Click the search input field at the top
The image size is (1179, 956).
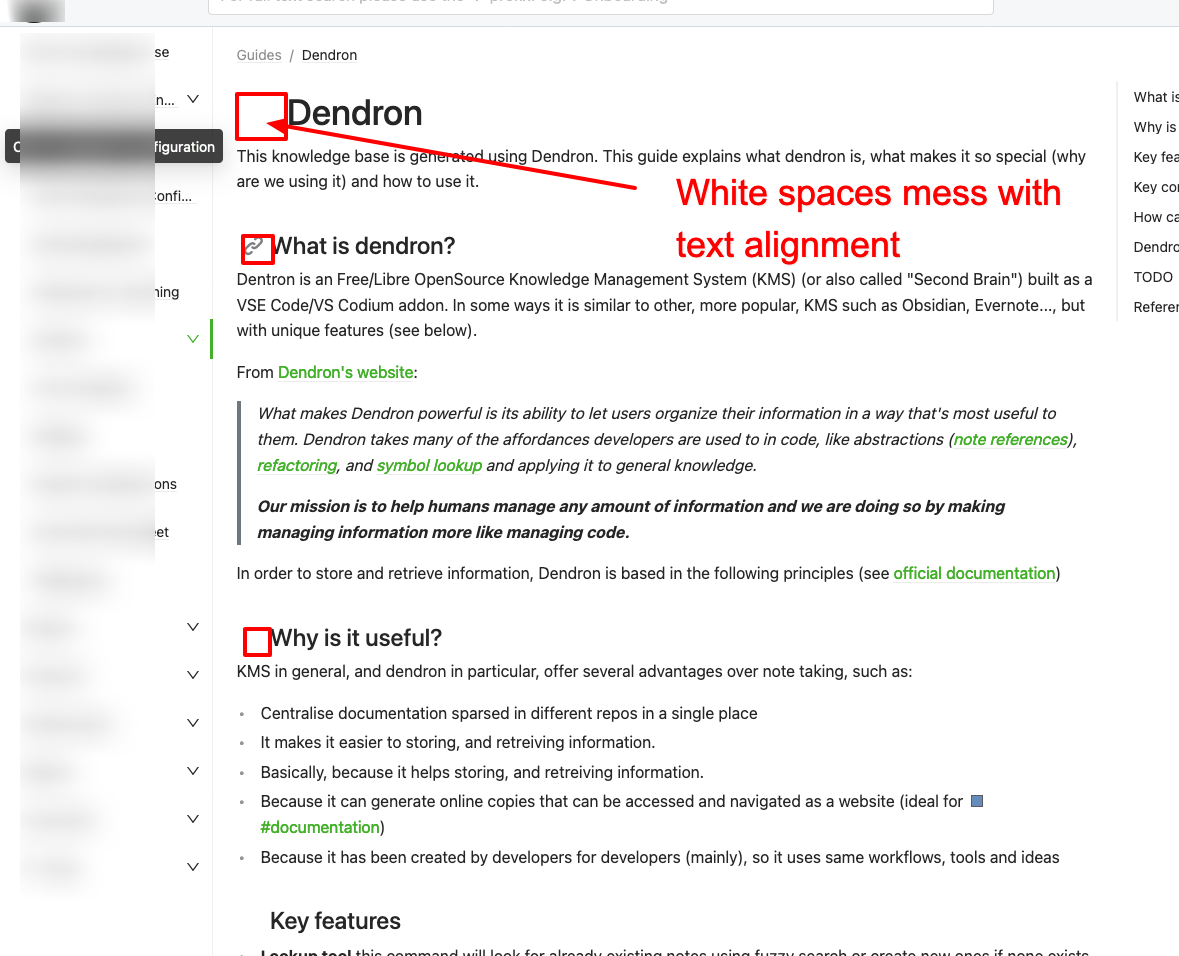click(x=600, y=6)
